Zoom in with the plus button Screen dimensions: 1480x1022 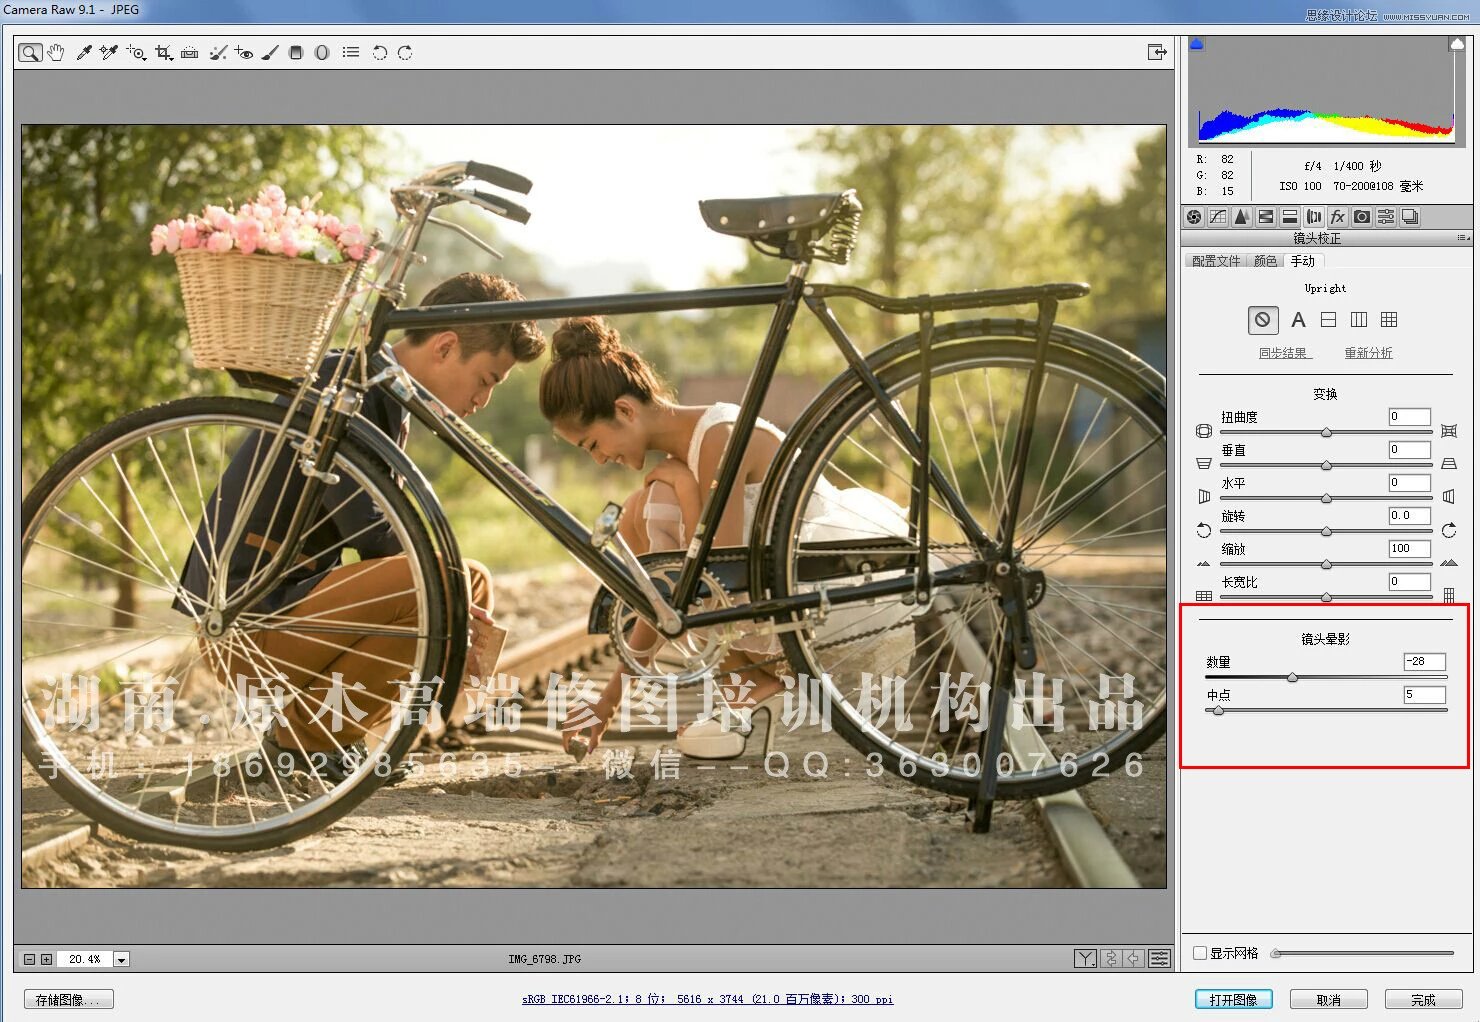(x=46, y=959)
